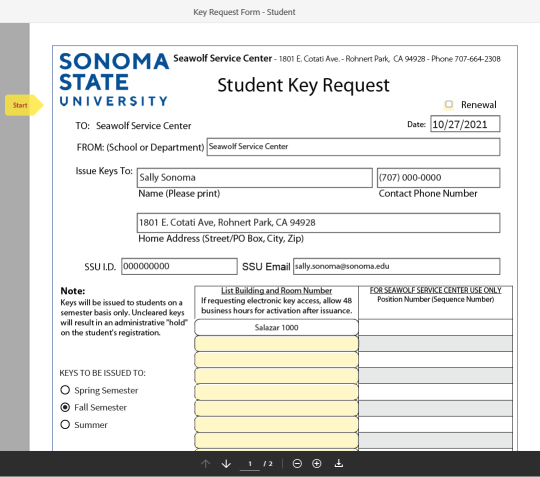Click the Salazar 1000 building room field

click(x=276, y=328)
